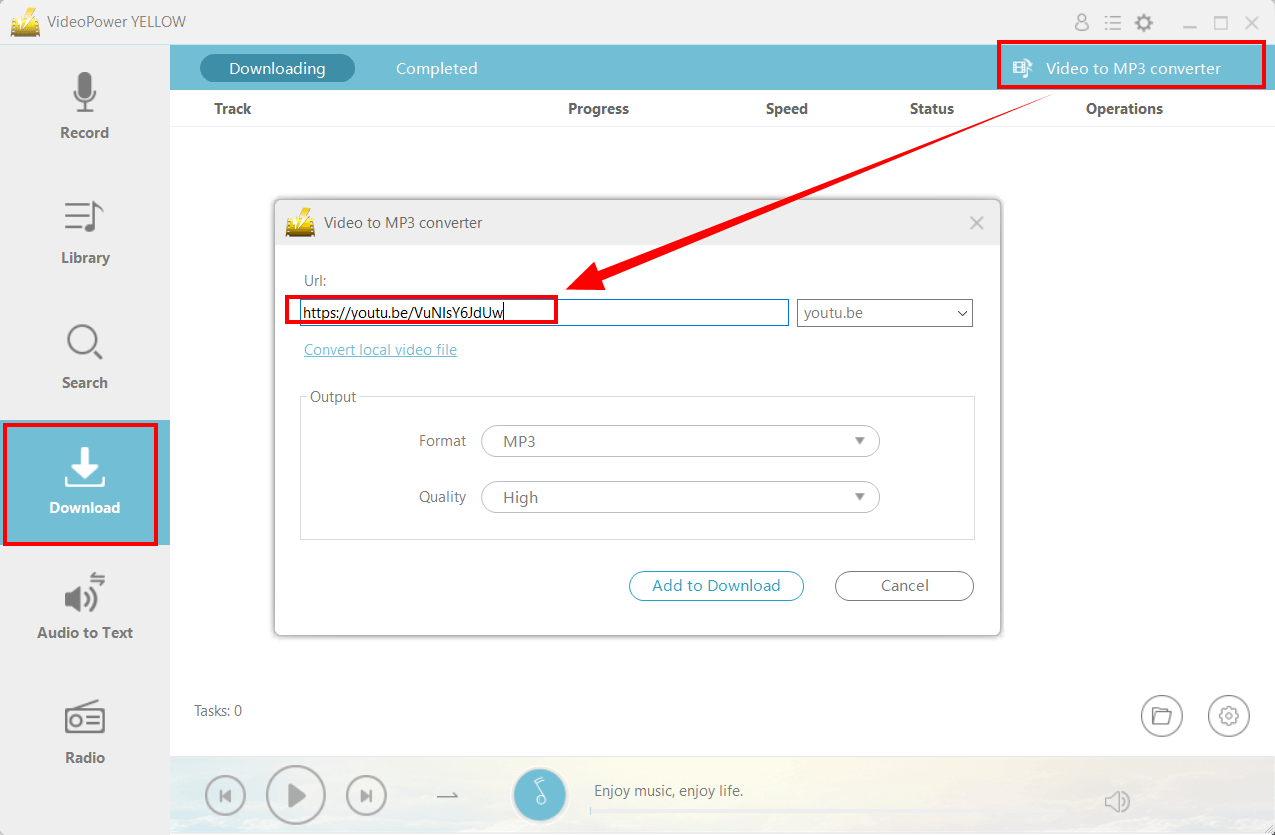The width and height of the screenshot is (1275, 835).
Task: Click the blue music key icon in player
Action: [540, 794]
